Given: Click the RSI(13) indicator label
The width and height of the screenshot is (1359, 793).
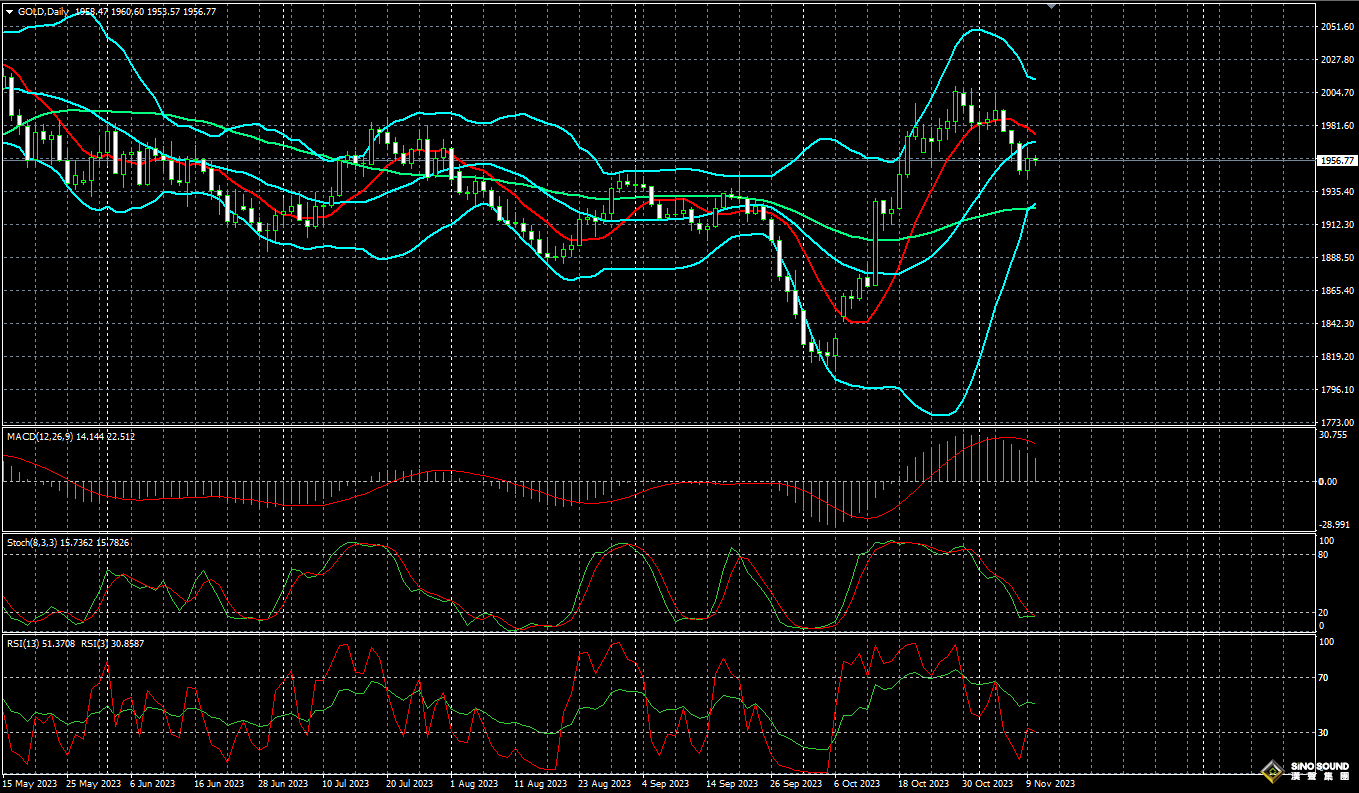Looking at the screenshot, I should point(21,644).
